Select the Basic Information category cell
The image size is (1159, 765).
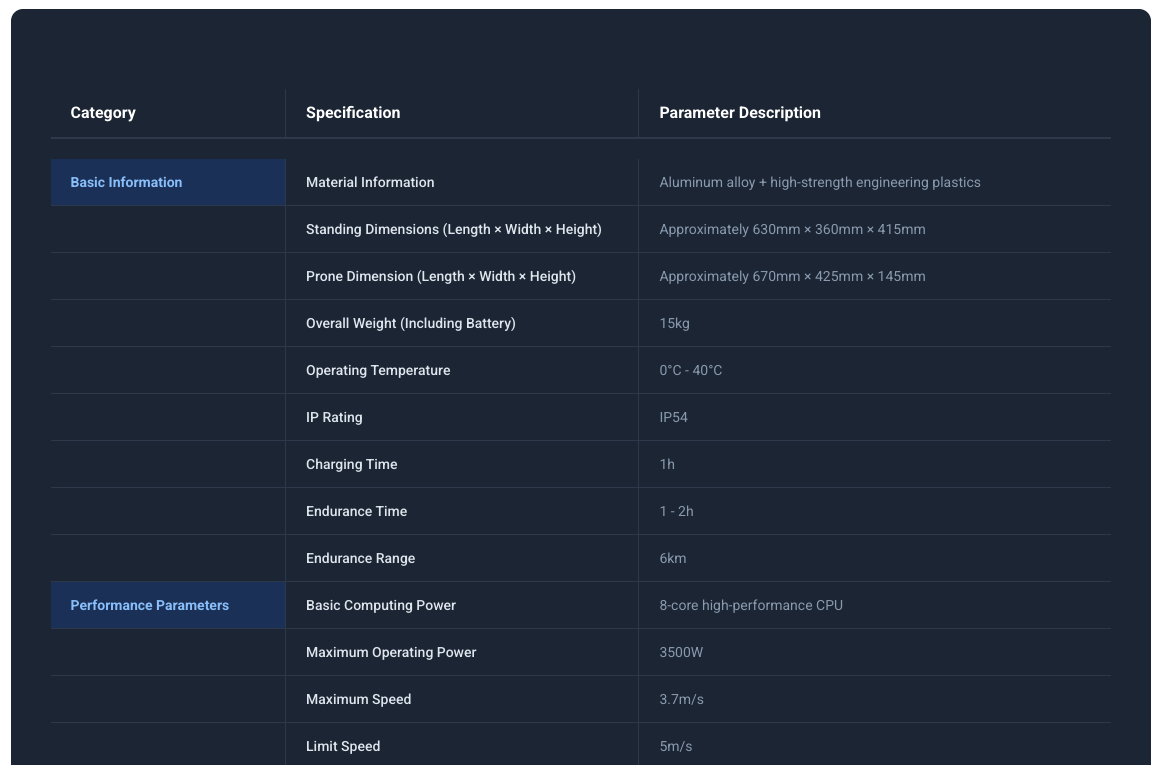point(126,182)
